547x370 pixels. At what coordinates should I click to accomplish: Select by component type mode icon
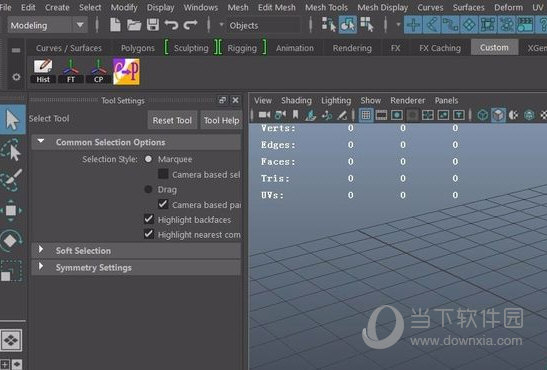click(x=367, y=25)
